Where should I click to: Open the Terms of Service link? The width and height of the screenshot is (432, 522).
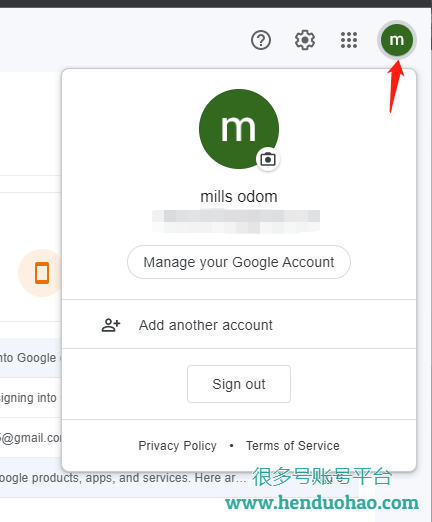pos(293,446)
